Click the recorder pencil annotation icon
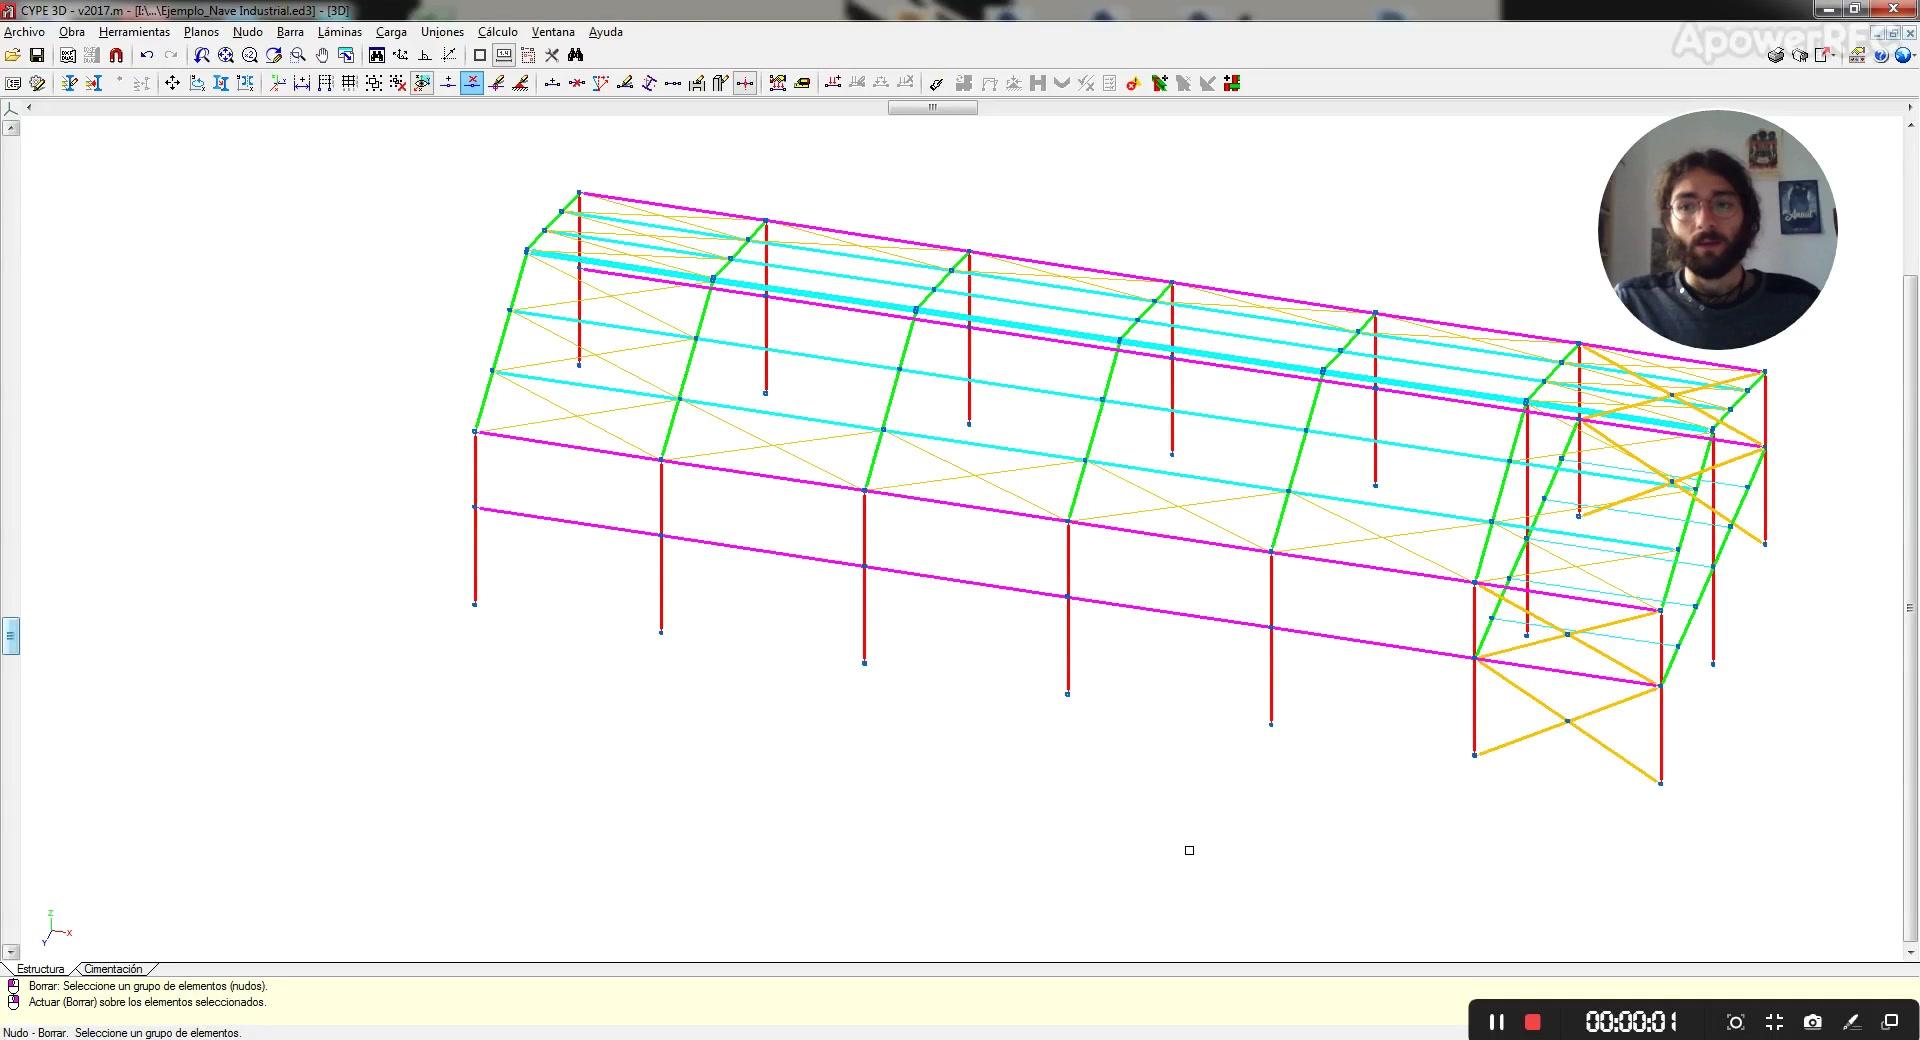The width and height of the screenshot is (1920, 1040). tap(1851, 1022)
